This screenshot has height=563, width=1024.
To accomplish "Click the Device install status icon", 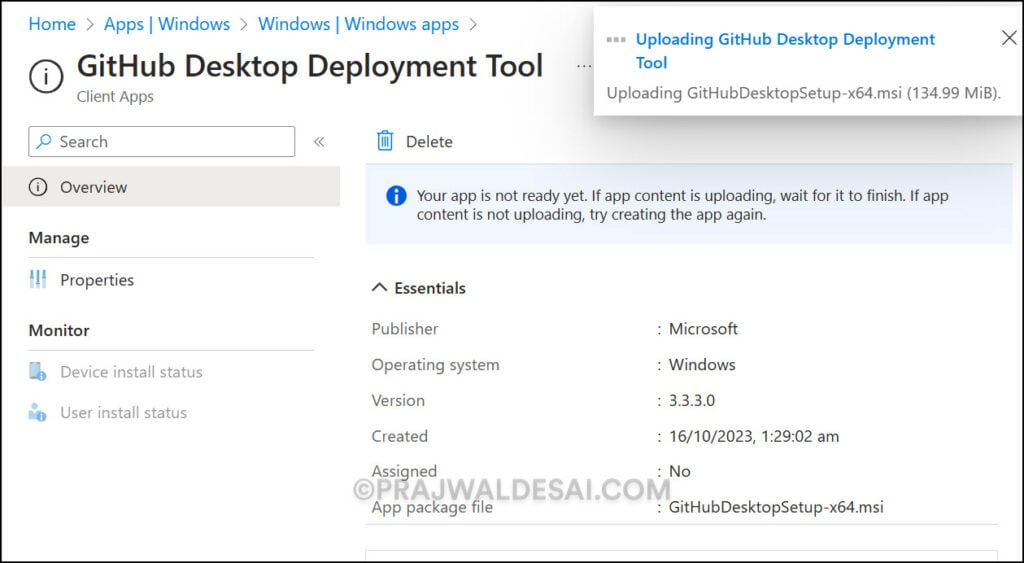I will (38, 372).
